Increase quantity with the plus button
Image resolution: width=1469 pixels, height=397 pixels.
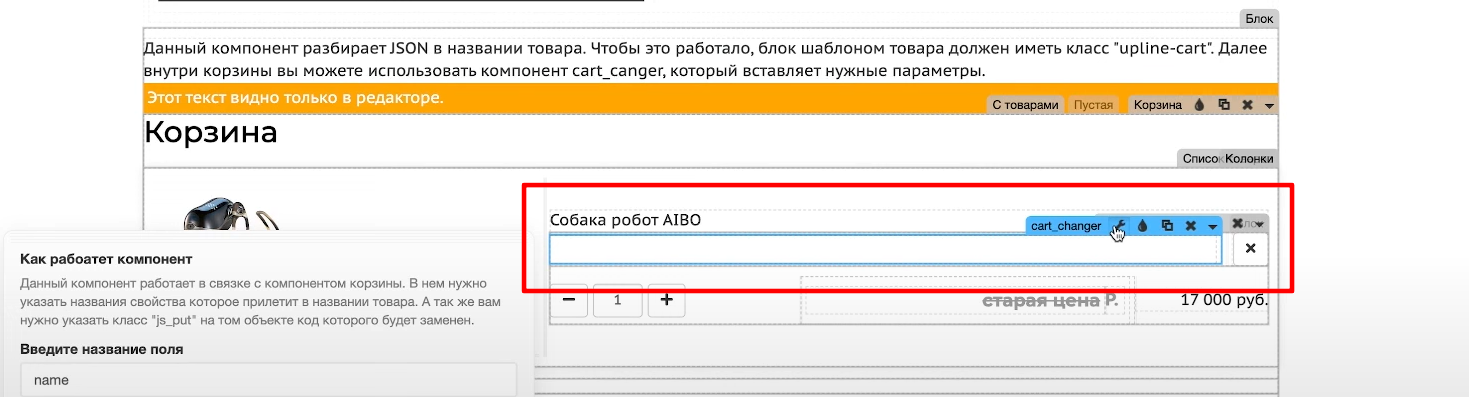click(x=666, y=300)
